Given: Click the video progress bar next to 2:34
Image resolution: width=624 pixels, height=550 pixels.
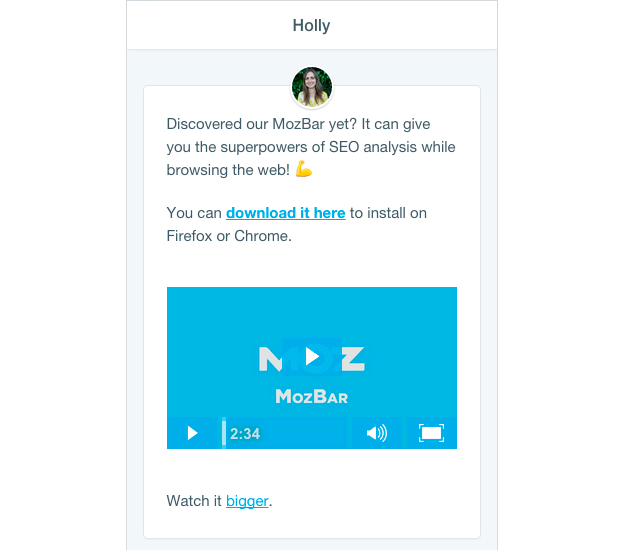Looking at the screenshot, I should [x=284, y=433].
